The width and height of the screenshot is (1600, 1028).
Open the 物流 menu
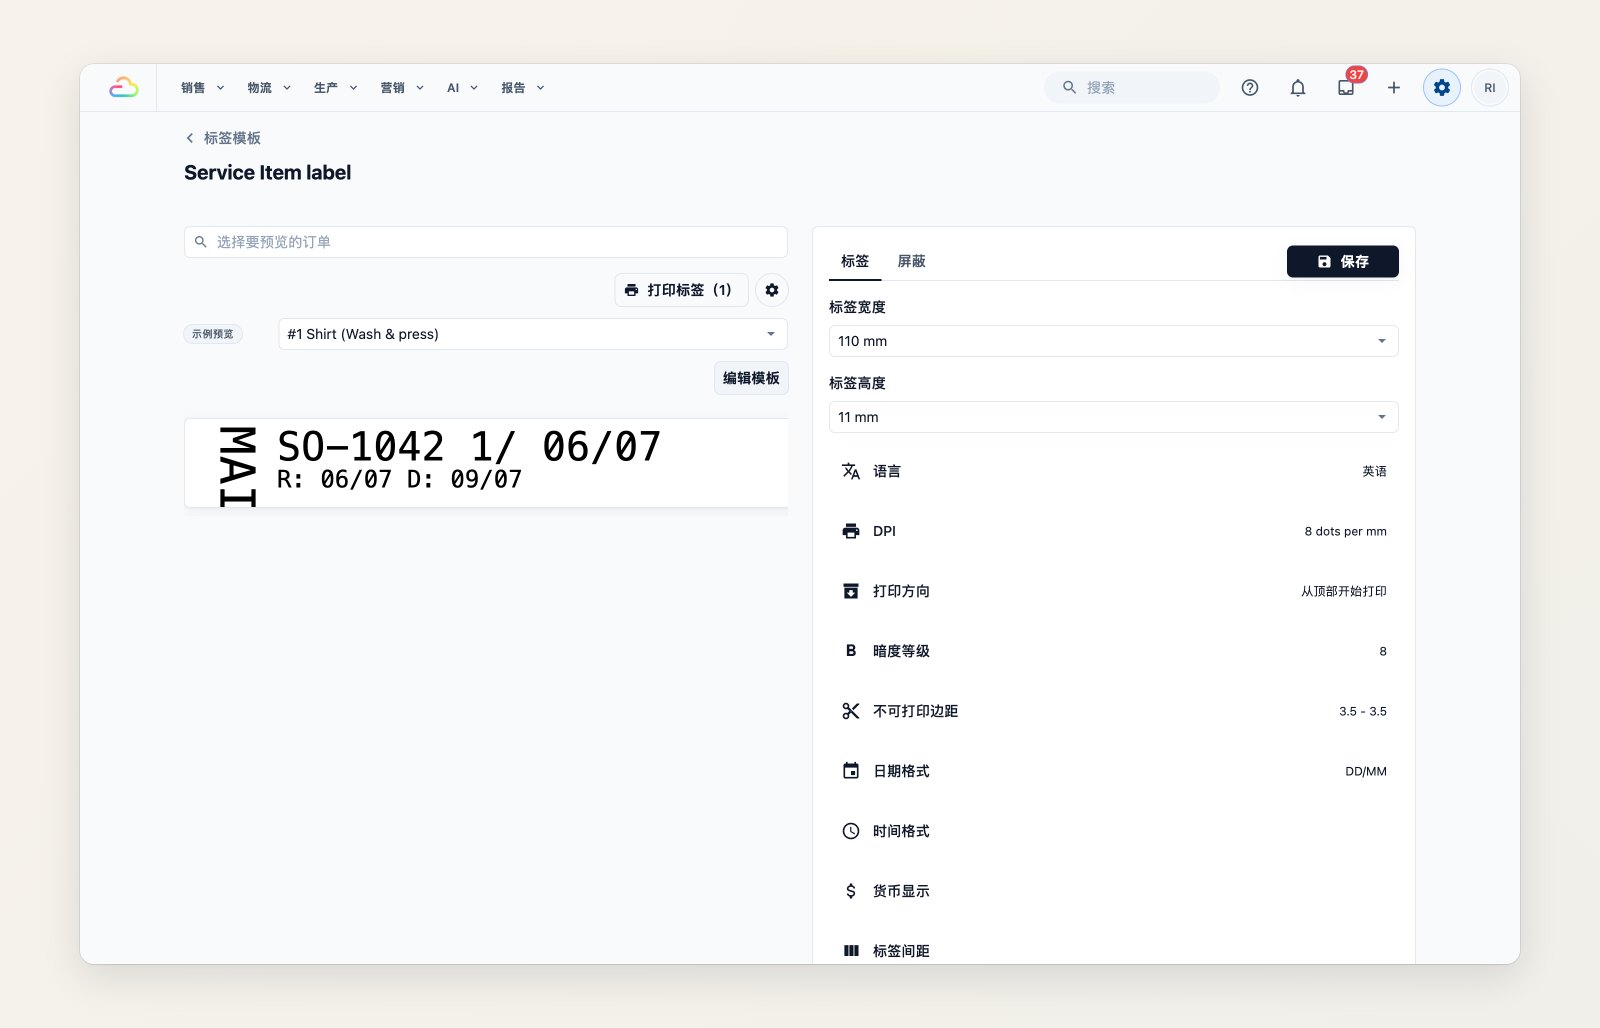tap(269, 88)
